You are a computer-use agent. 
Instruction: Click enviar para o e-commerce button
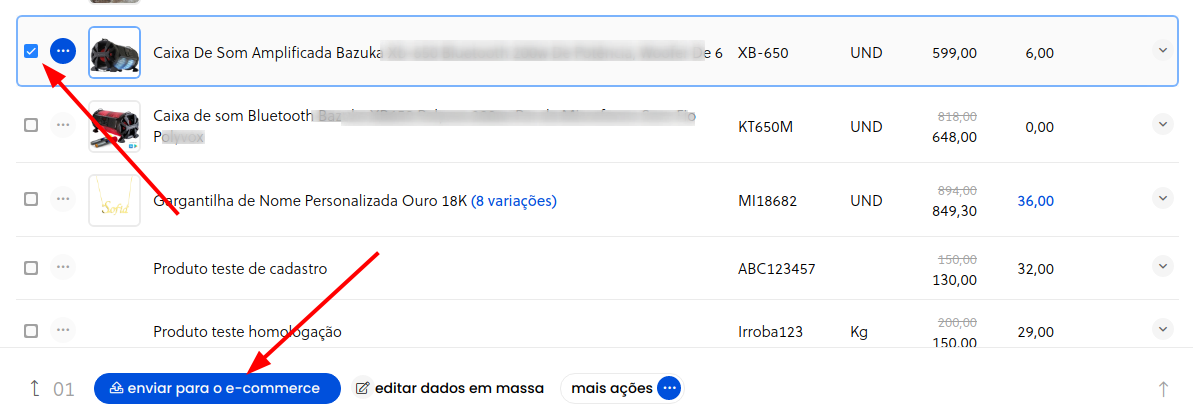[x=217, y=388]
